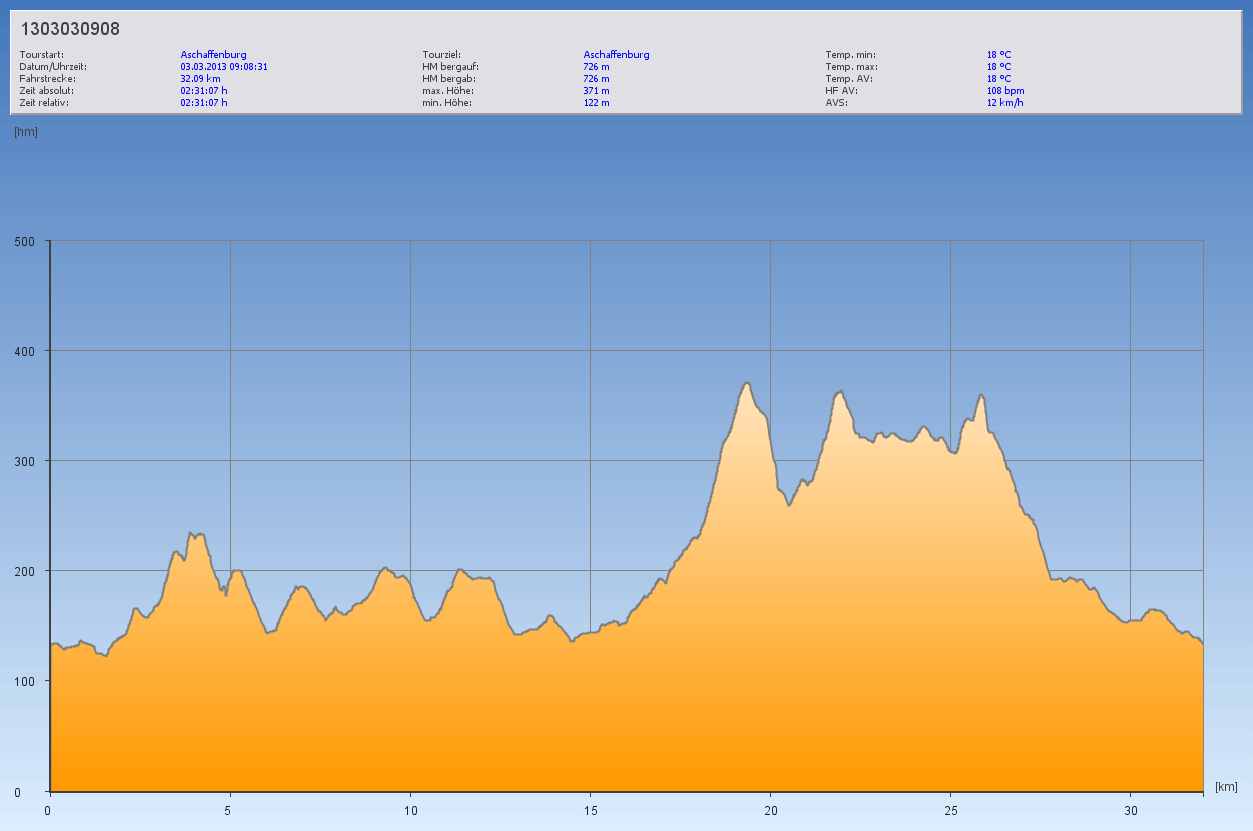Select the HF AV value 108 bpm
The height and width of the screenshot is (831, 1253).
click(1005, 90)
